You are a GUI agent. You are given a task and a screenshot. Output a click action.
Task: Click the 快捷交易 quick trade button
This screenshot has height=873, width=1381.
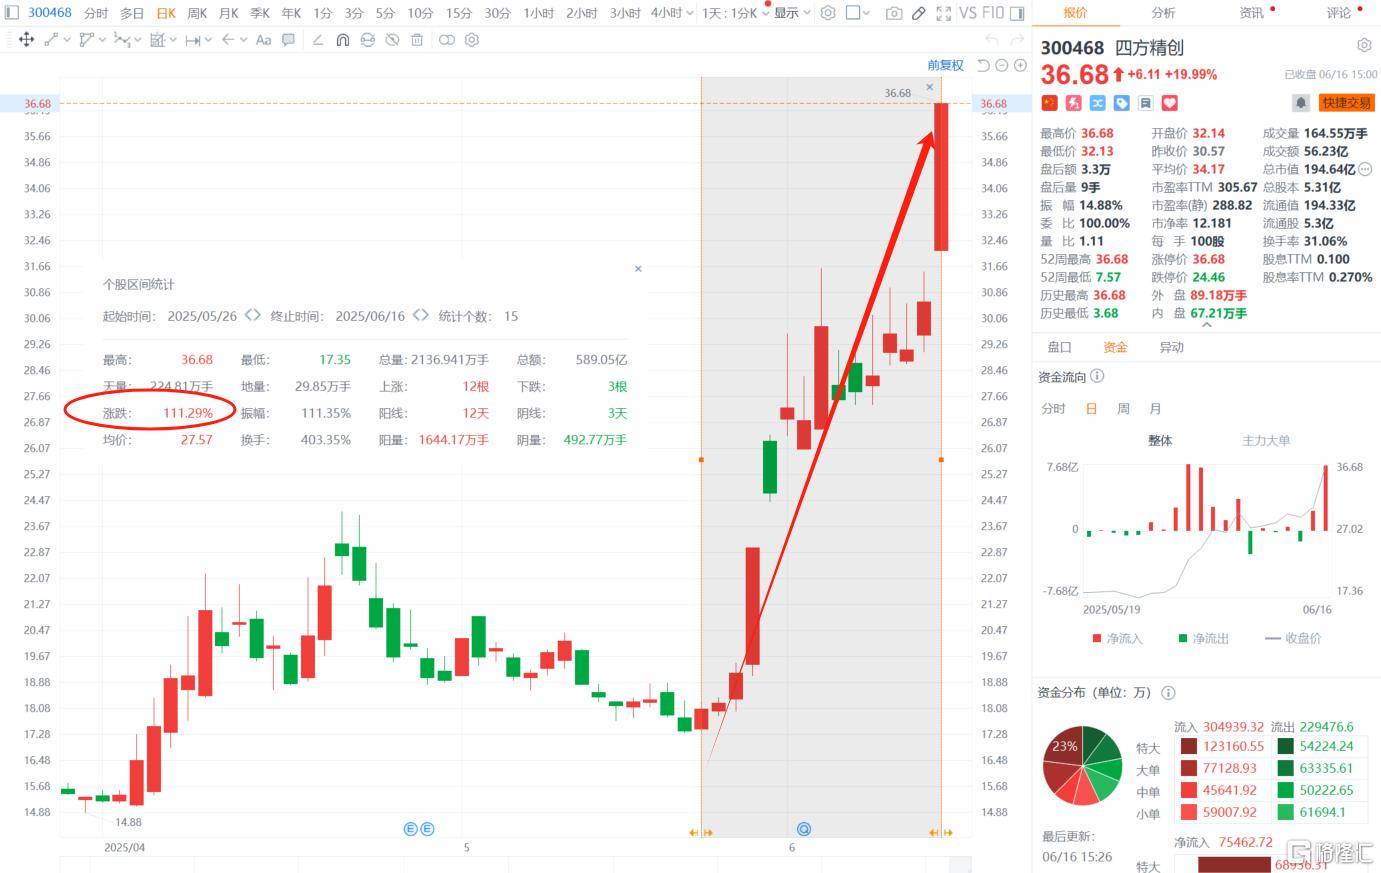1346,102
